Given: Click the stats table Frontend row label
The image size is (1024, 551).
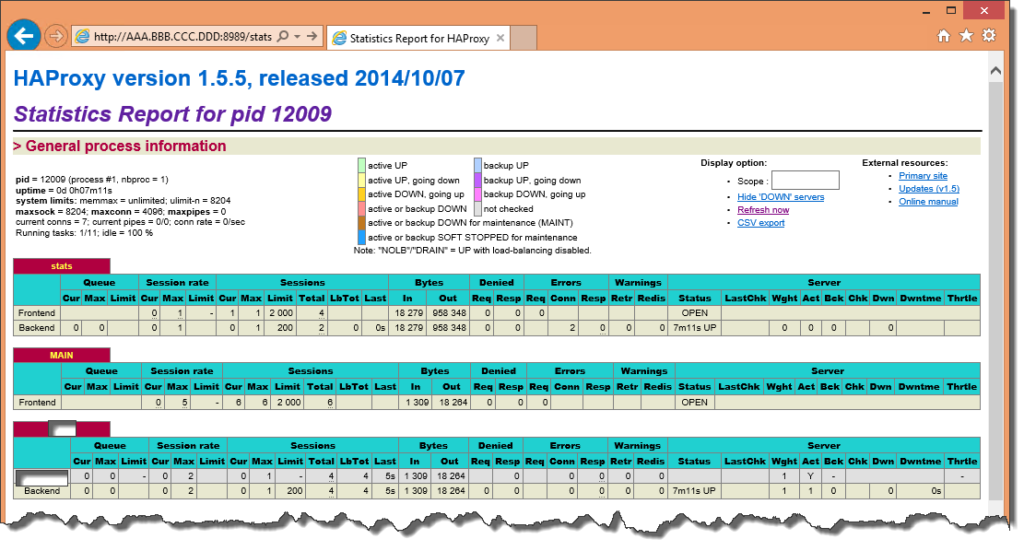Looking at the screenshot, I should (37, 313).
